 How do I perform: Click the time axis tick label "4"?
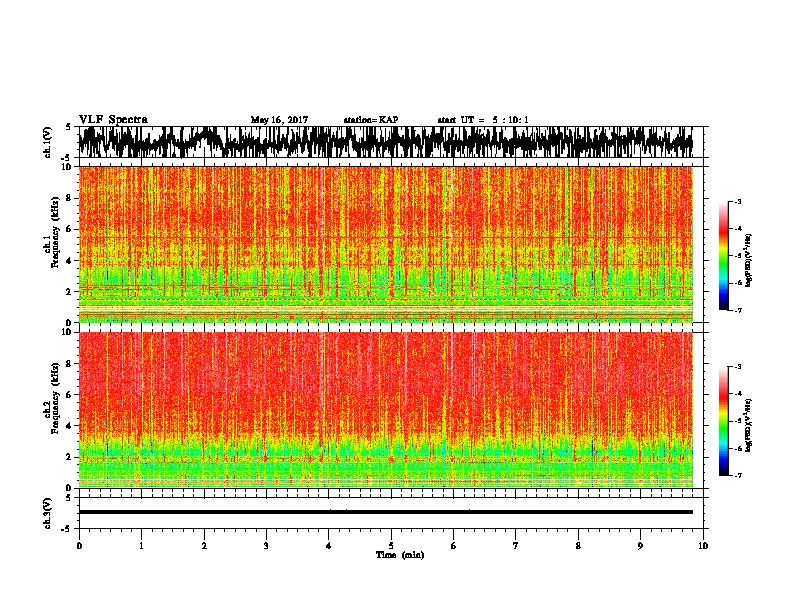click(x=329, y=545)
